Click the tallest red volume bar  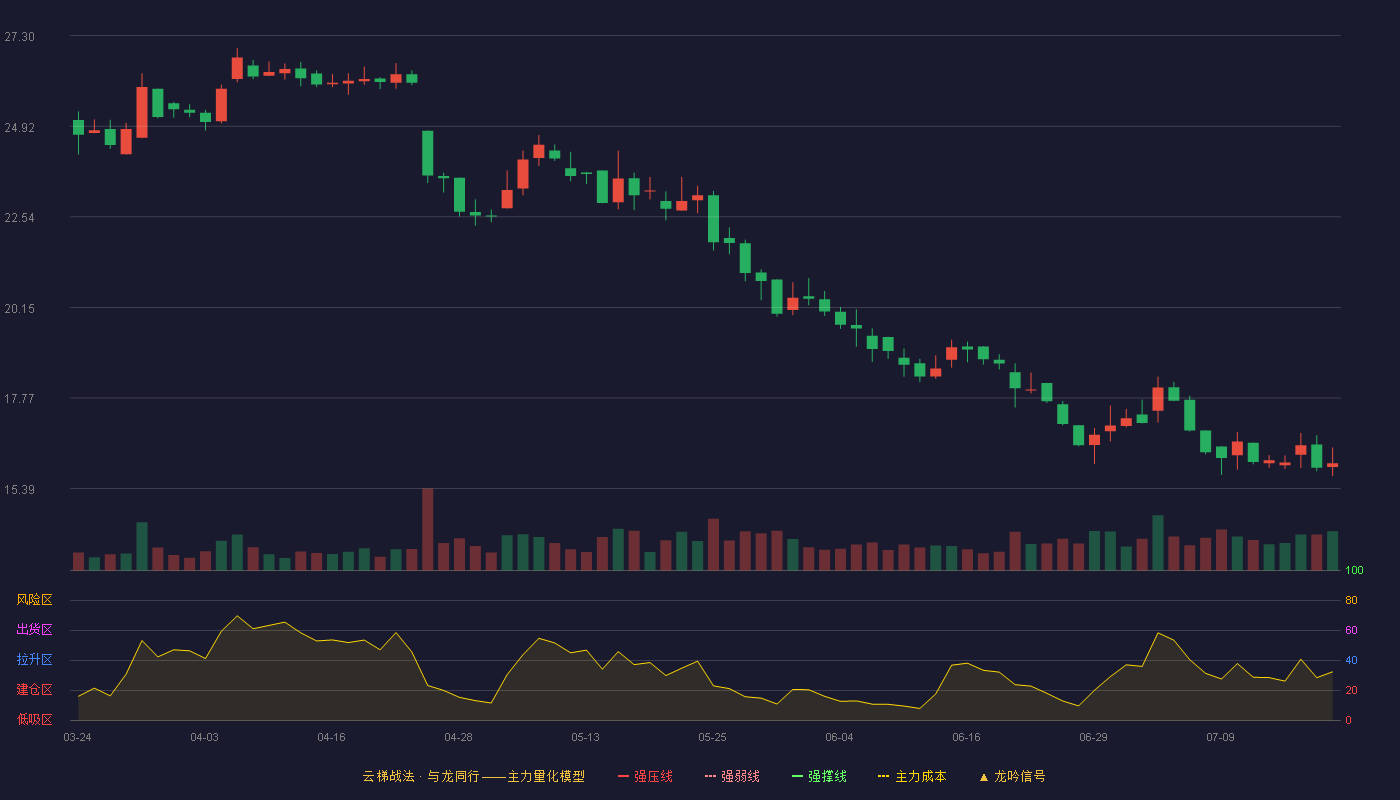tap(427, 529)
